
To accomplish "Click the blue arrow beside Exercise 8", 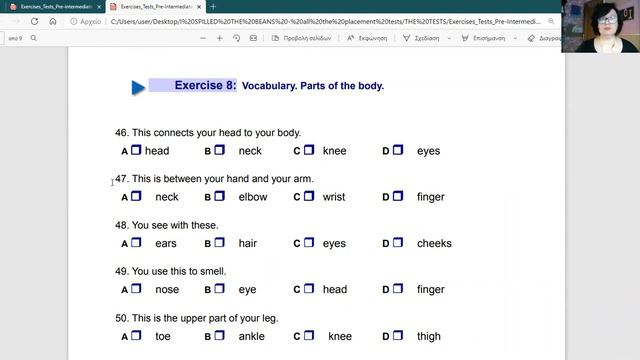I will pyautogui.click(x=138, y=87).
